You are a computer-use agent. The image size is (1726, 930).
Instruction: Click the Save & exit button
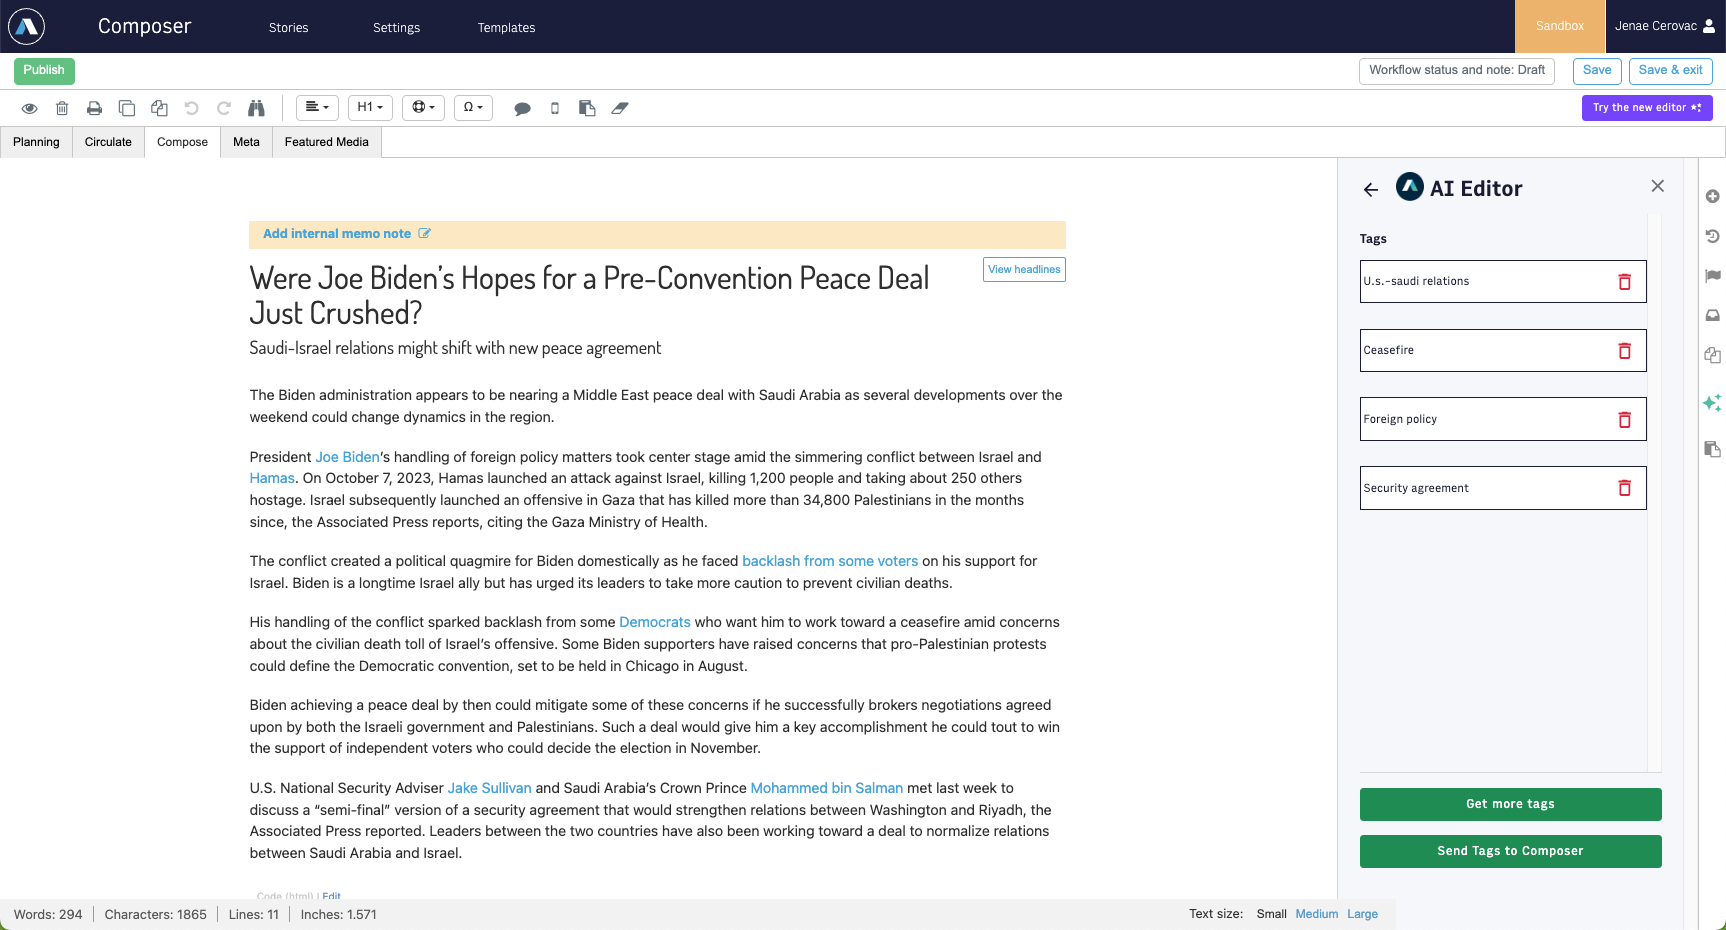pyautogui.click(x=1671, y=71)
